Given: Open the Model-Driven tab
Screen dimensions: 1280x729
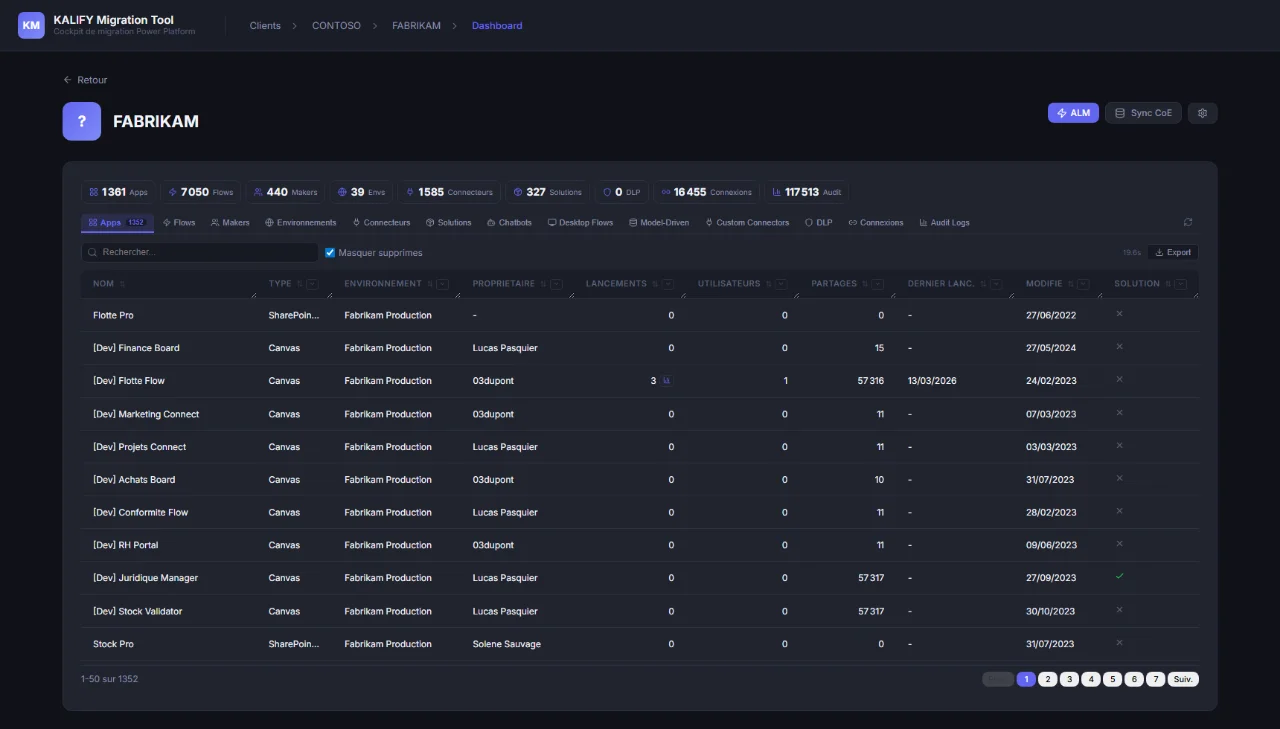Looking at the screenshot, I should tap(658, 222).
